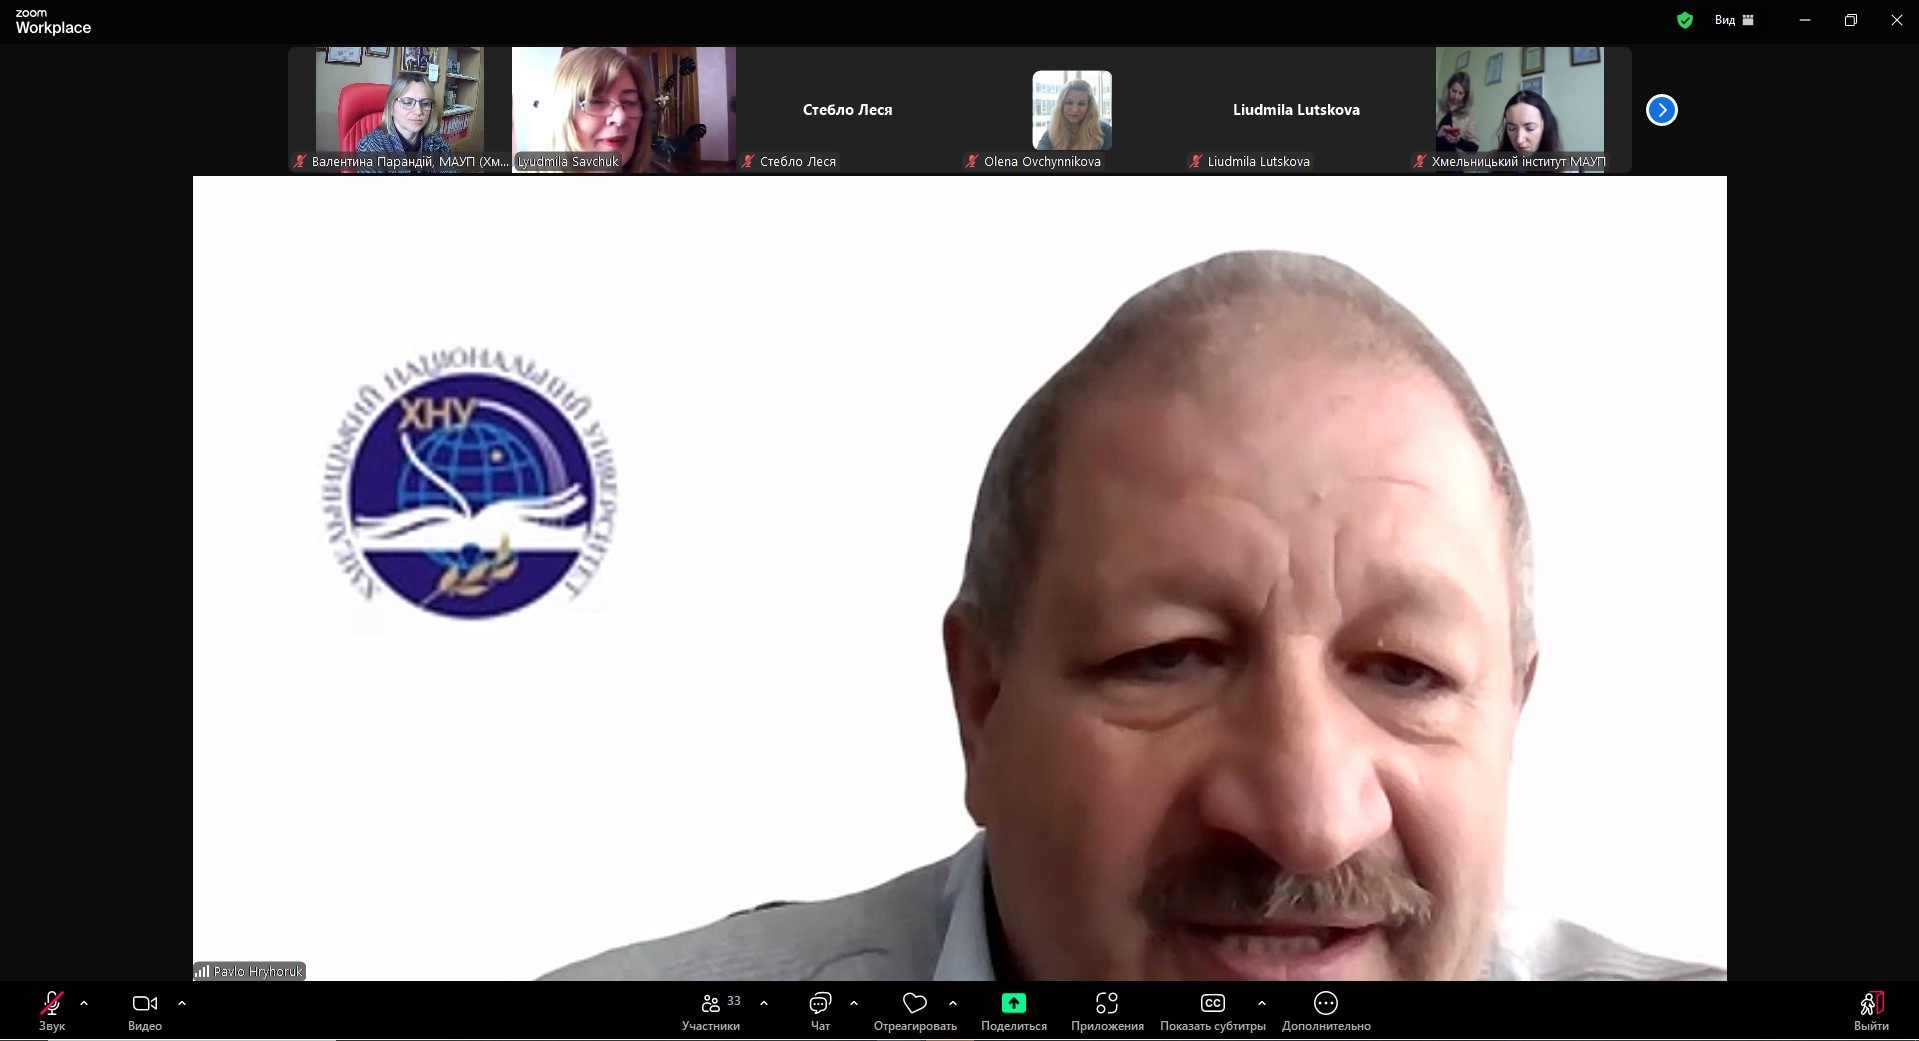Select Olena Ovchynnikova participant tile
The width and height of the screenshot is (1919, 1041).
[1072, 110]
